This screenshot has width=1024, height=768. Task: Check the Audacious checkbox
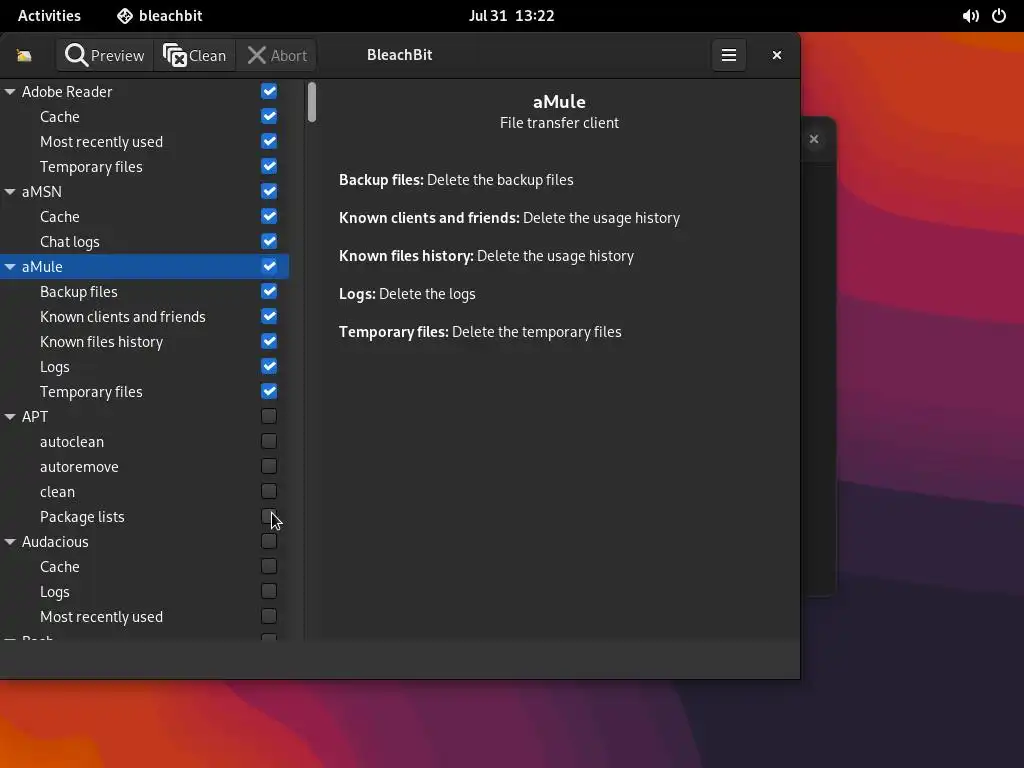(269, 541)
